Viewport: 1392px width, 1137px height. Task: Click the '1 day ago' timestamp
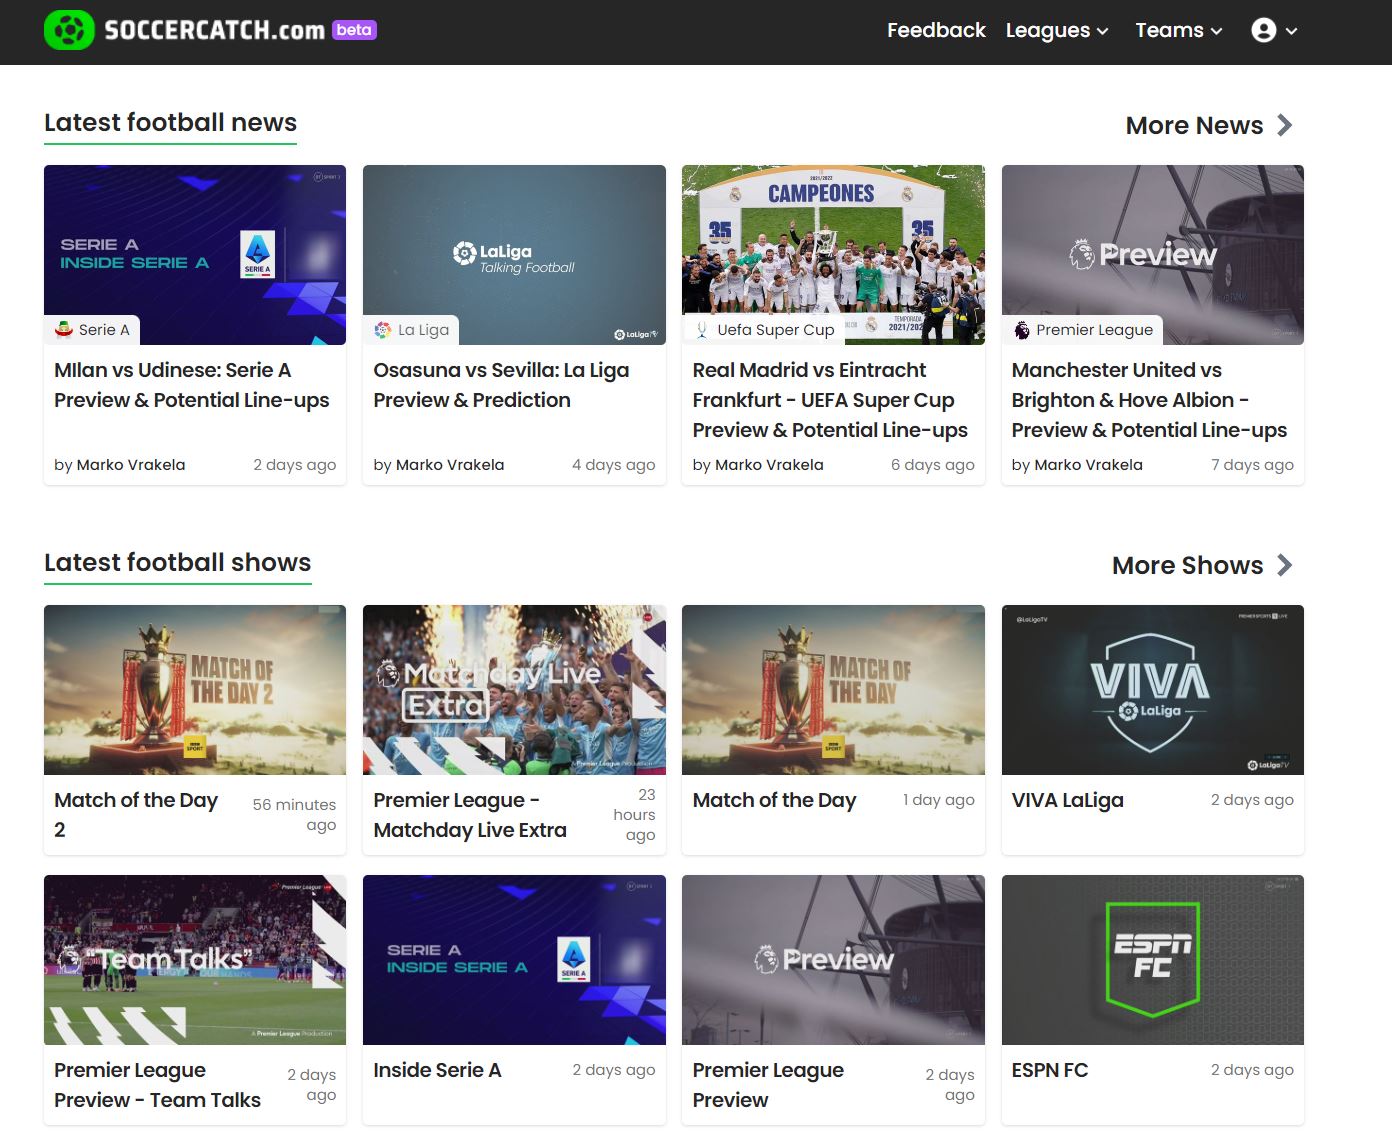938,799
